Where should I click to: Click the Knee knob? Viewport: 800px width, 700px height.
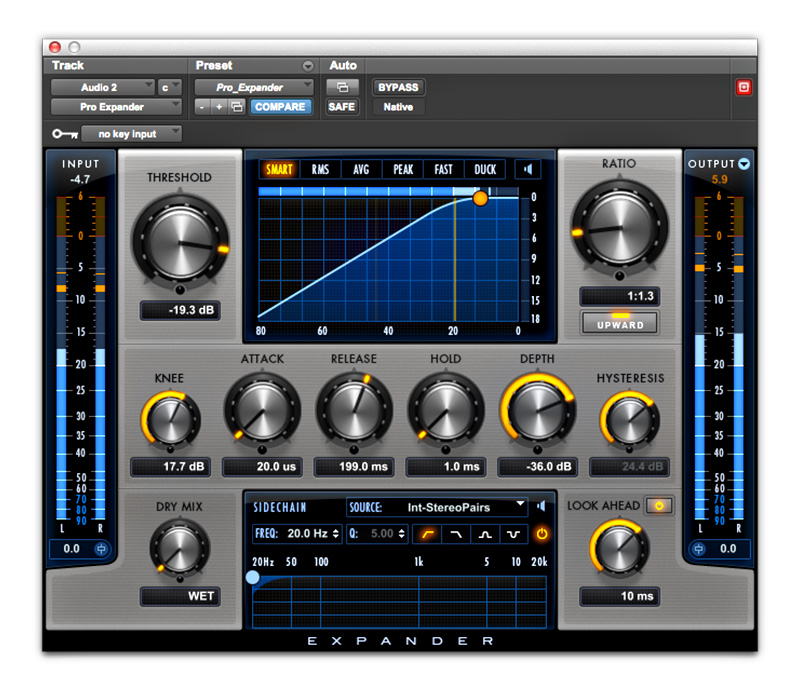(x=170, y=420)
